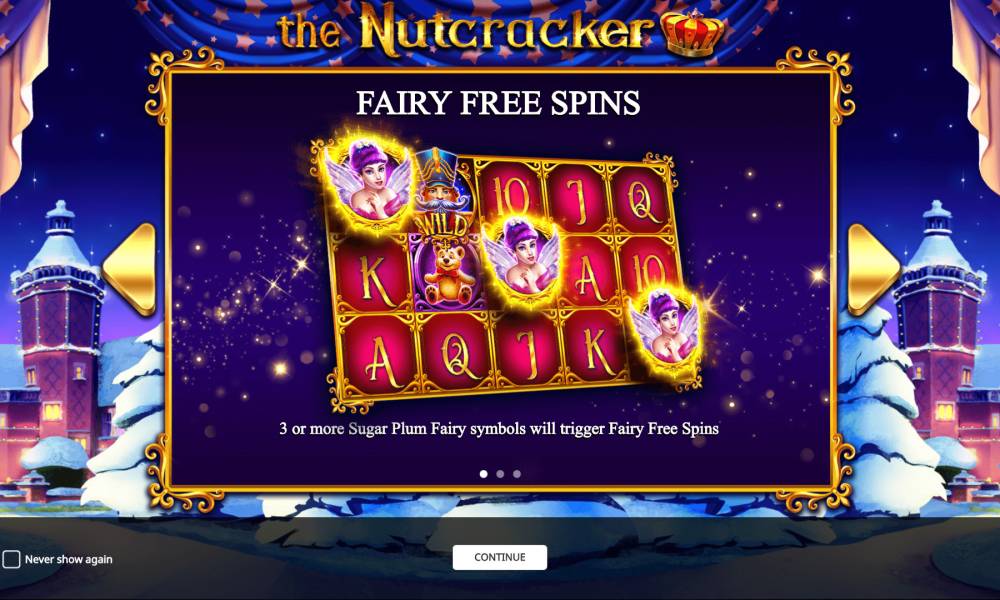Click the Nutcracker title logo
Image resolution: width=1000 pixels, height=600 pixels.
point(501,30)
